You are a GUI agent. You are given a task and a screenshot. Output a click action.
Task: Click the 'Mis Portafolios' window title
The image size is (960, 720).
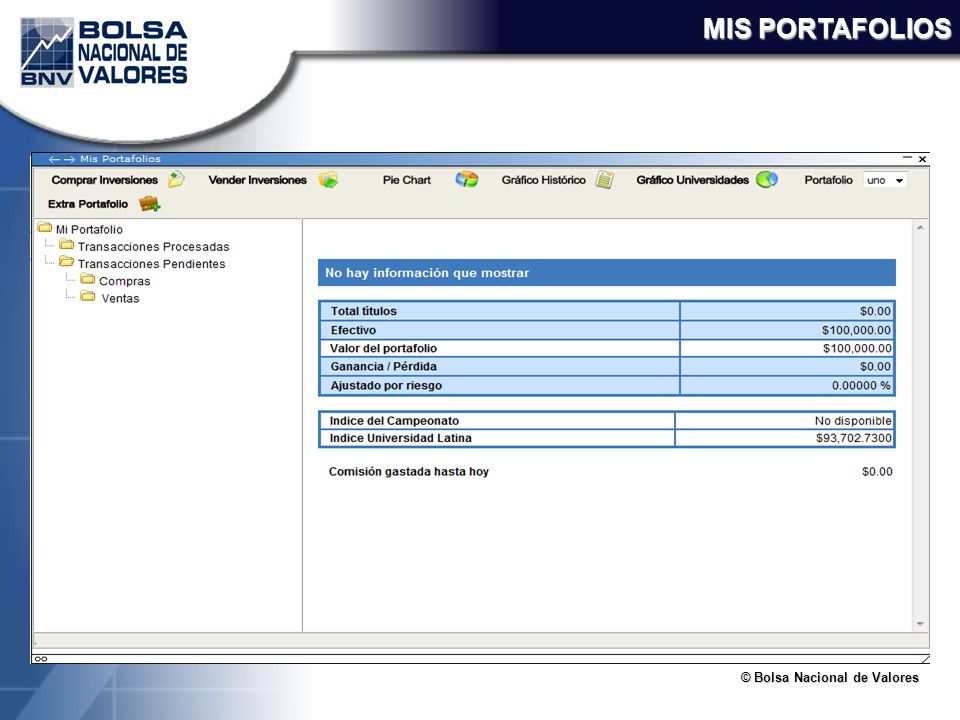(x=120, y=159)
